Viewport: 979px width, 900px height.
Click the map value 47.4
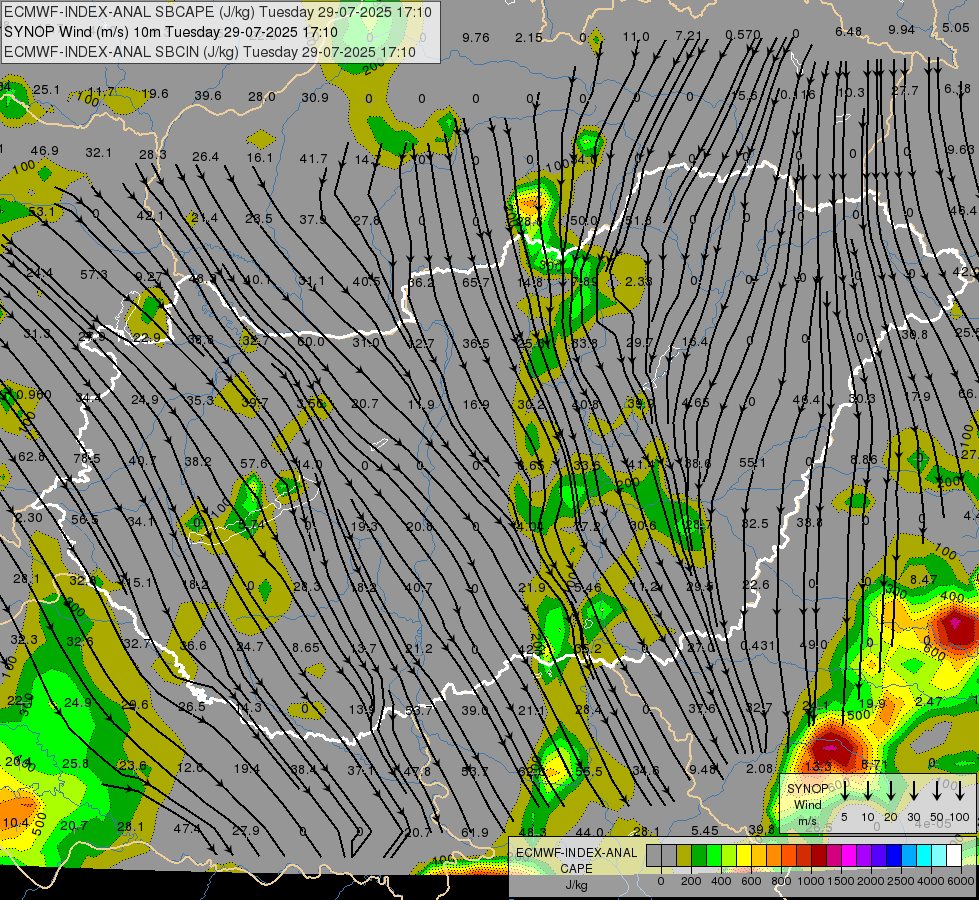pyautogui.click(x=187, y=828)
